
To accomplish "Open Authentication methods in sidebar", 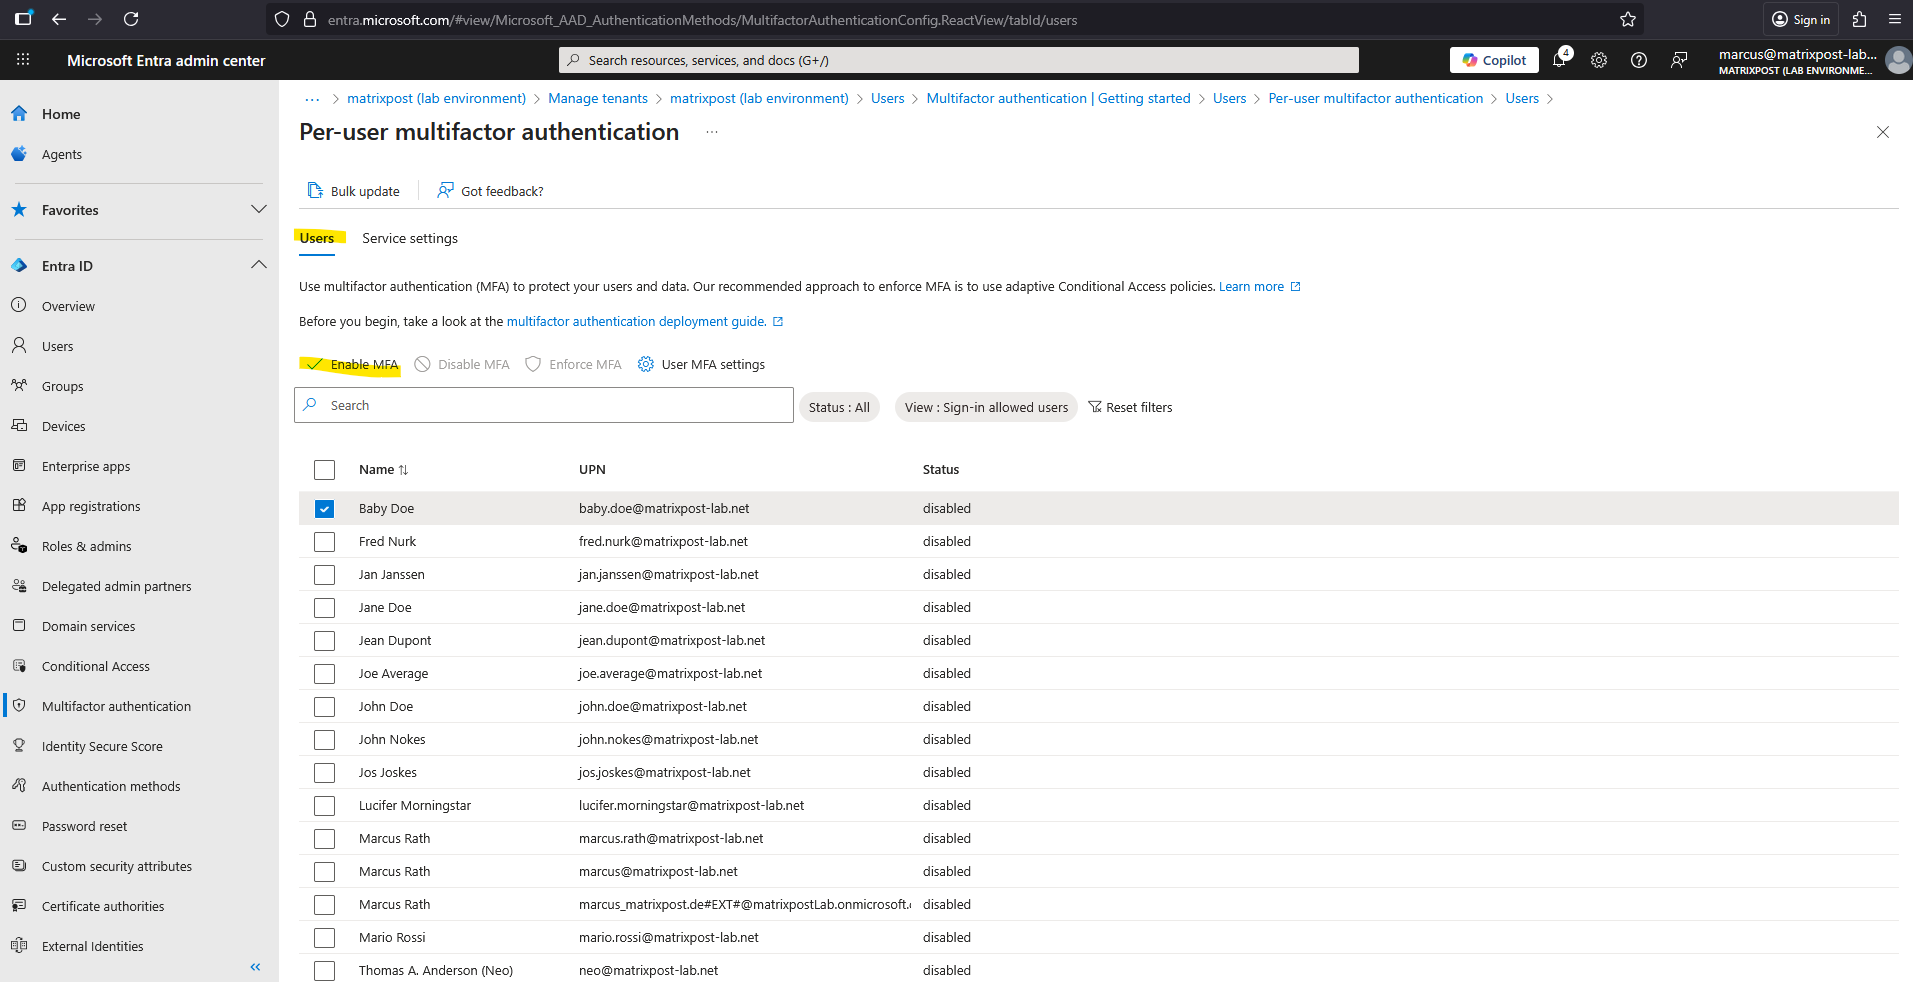I will click(111, 786).
